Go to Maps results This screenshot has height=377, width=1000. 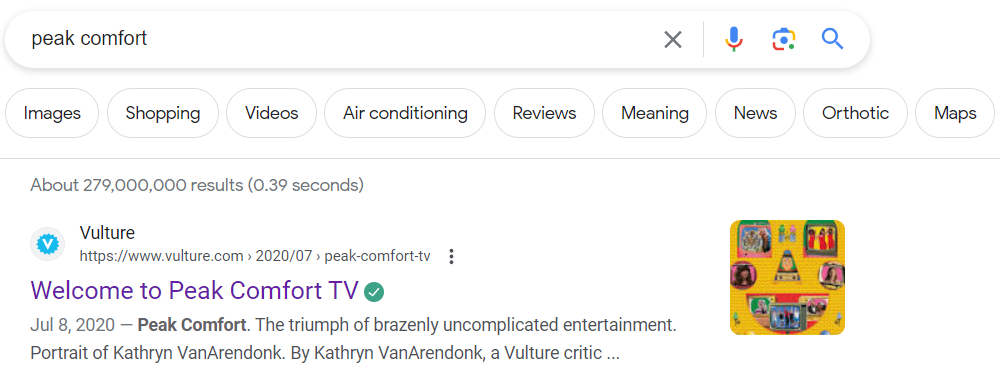point(955,114)
